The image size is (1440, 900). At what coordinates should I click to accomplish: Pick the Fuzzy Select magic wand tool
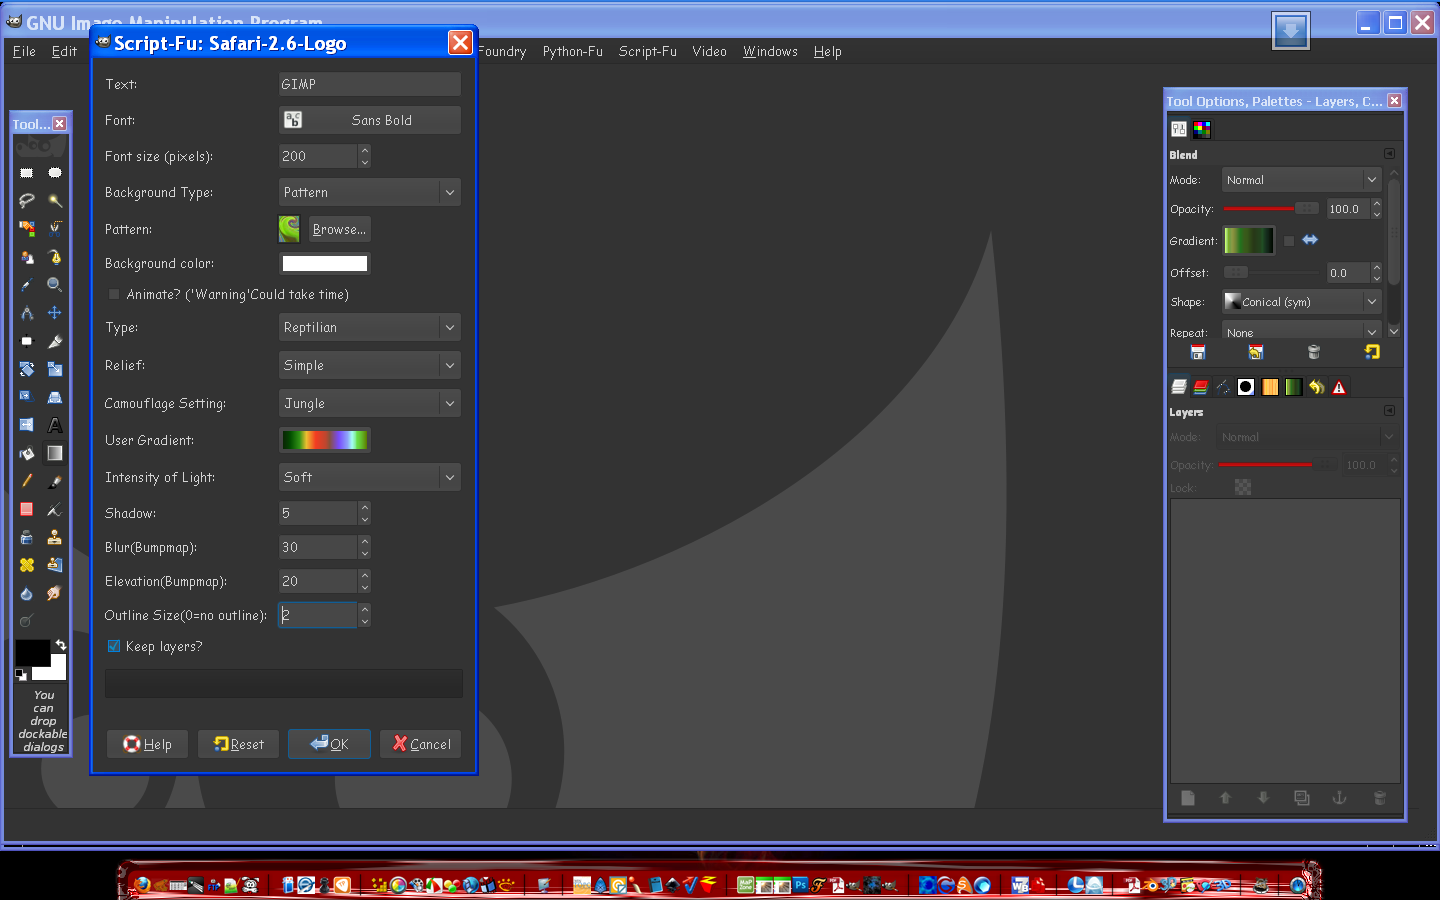click(55, 201)
